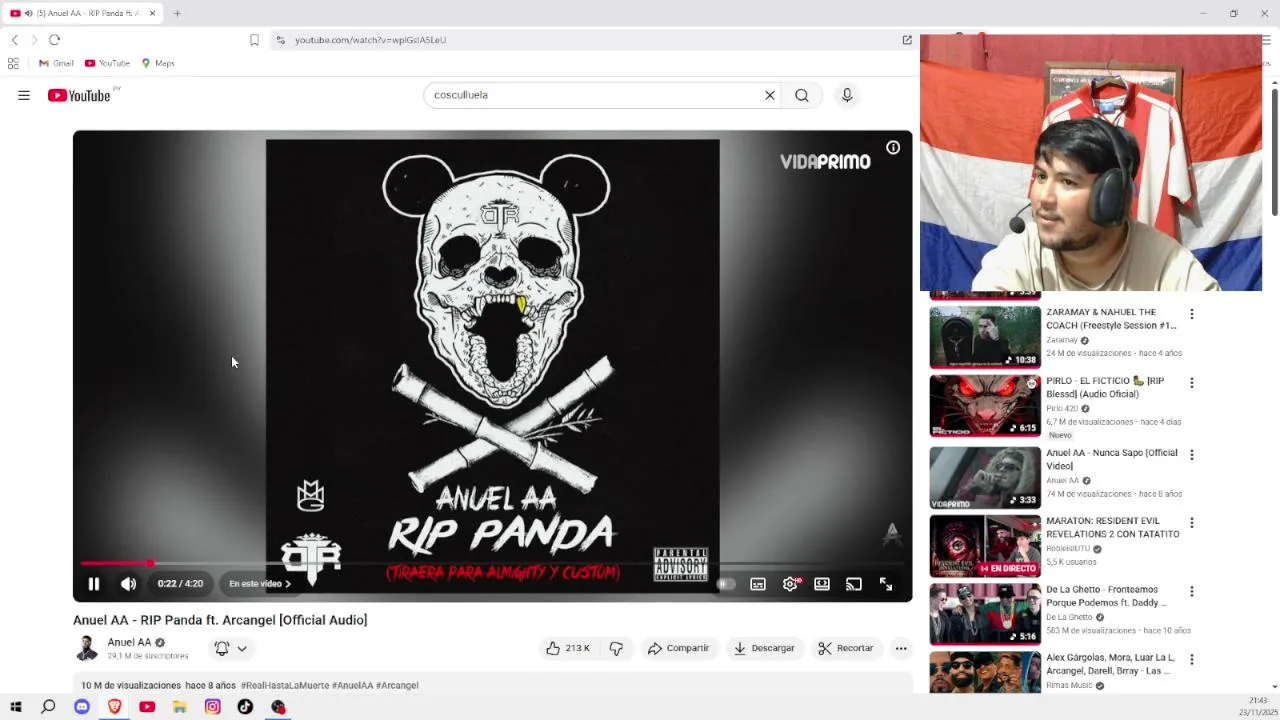Open Discord from the taskbar

click(x=82, y=707)
